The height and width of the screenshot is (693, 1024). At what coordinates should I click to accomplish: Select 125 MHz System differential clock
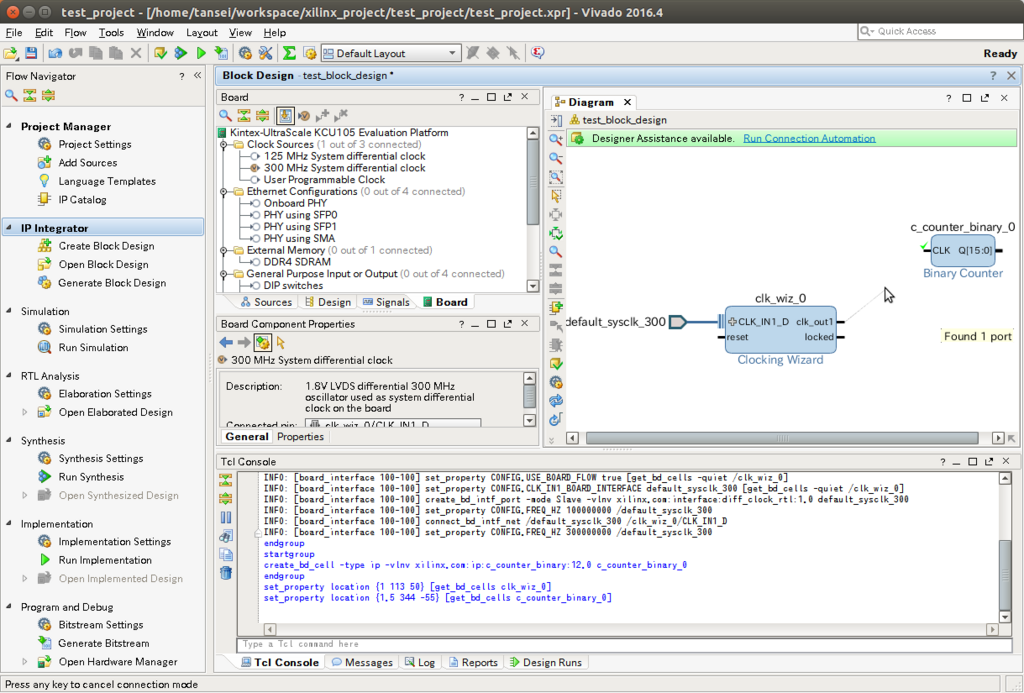click(344, 156)
